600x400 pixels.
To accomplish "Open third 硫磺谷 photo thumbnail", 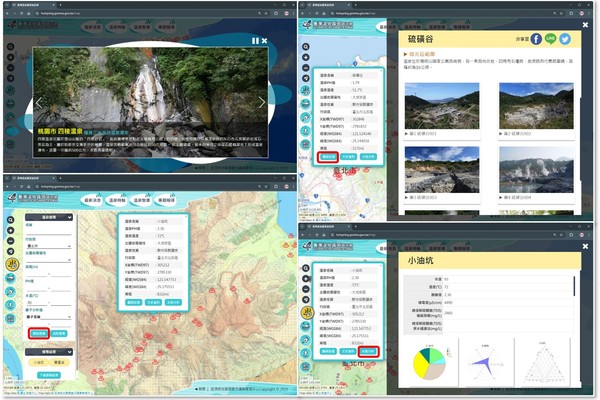I will pos(442,170).
